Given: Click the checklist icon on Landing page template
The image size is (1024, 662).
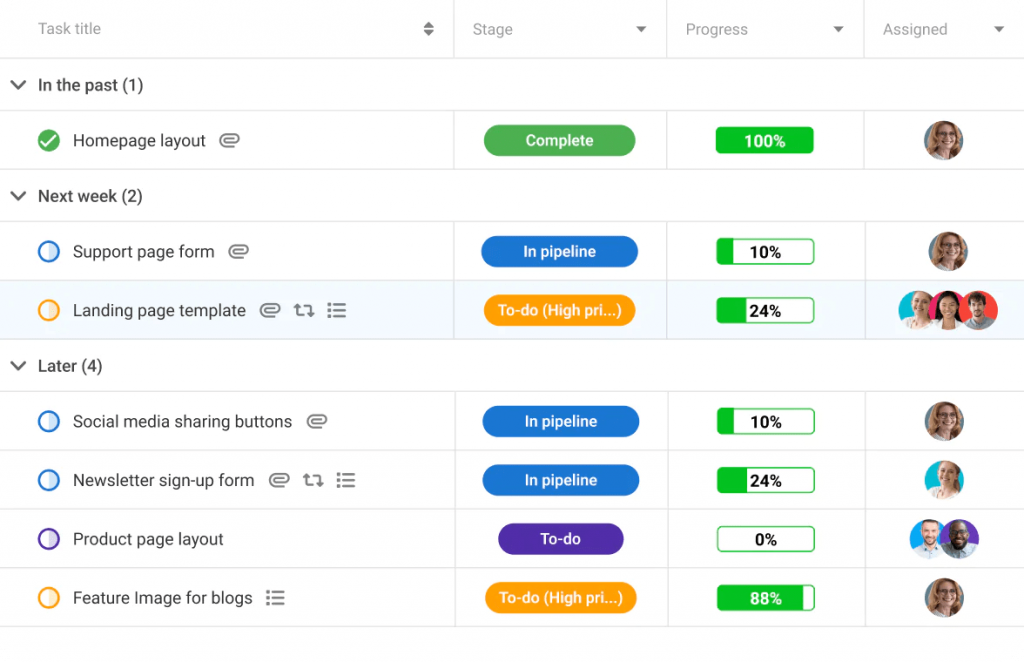Looking at the screenshot, I should click(337, 310).
